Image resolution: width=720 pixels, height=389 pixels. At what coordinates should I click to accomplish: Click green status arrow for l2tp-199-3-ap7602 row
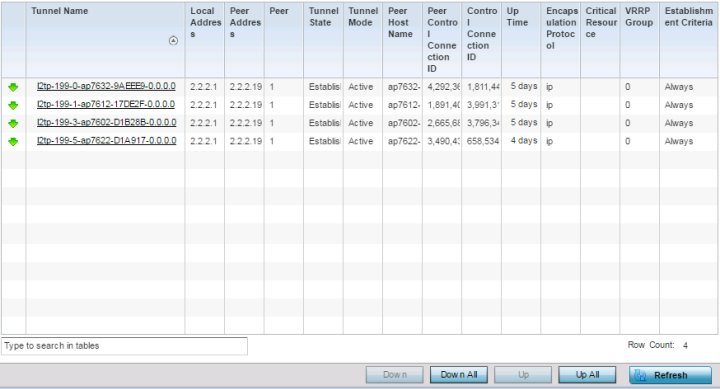13,123
